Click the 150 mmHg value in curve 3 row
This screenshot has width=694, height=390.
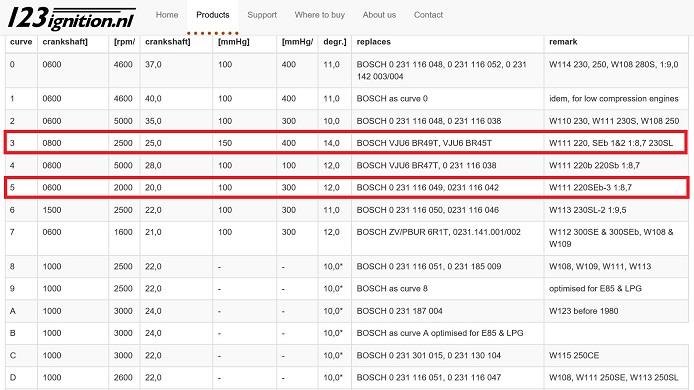coord(225,143)
